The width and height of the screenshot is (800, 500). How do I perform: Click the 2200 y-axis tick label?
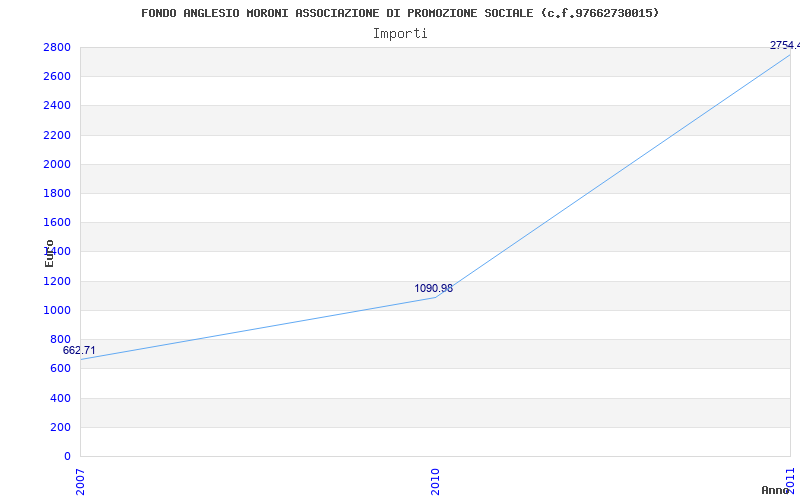[57, 135]
